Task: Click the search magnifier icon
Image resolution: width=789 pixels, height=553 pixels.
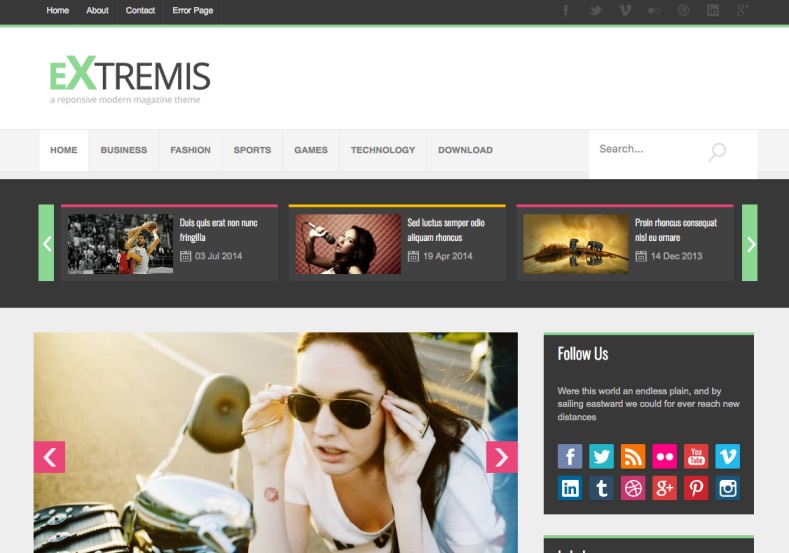Action: [717, 151]
